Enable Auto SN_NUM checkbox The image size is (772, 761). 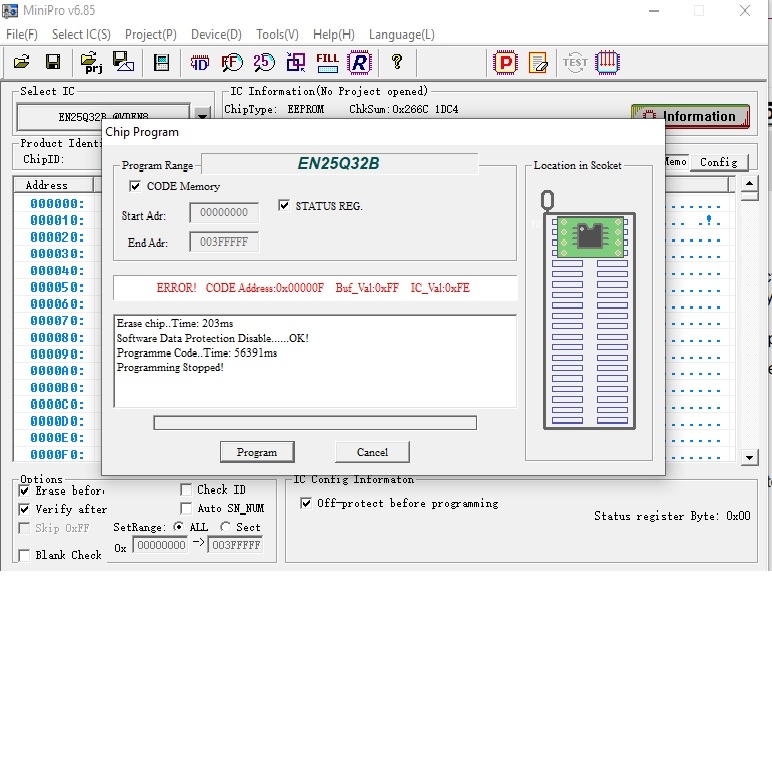tap(186, 508)
